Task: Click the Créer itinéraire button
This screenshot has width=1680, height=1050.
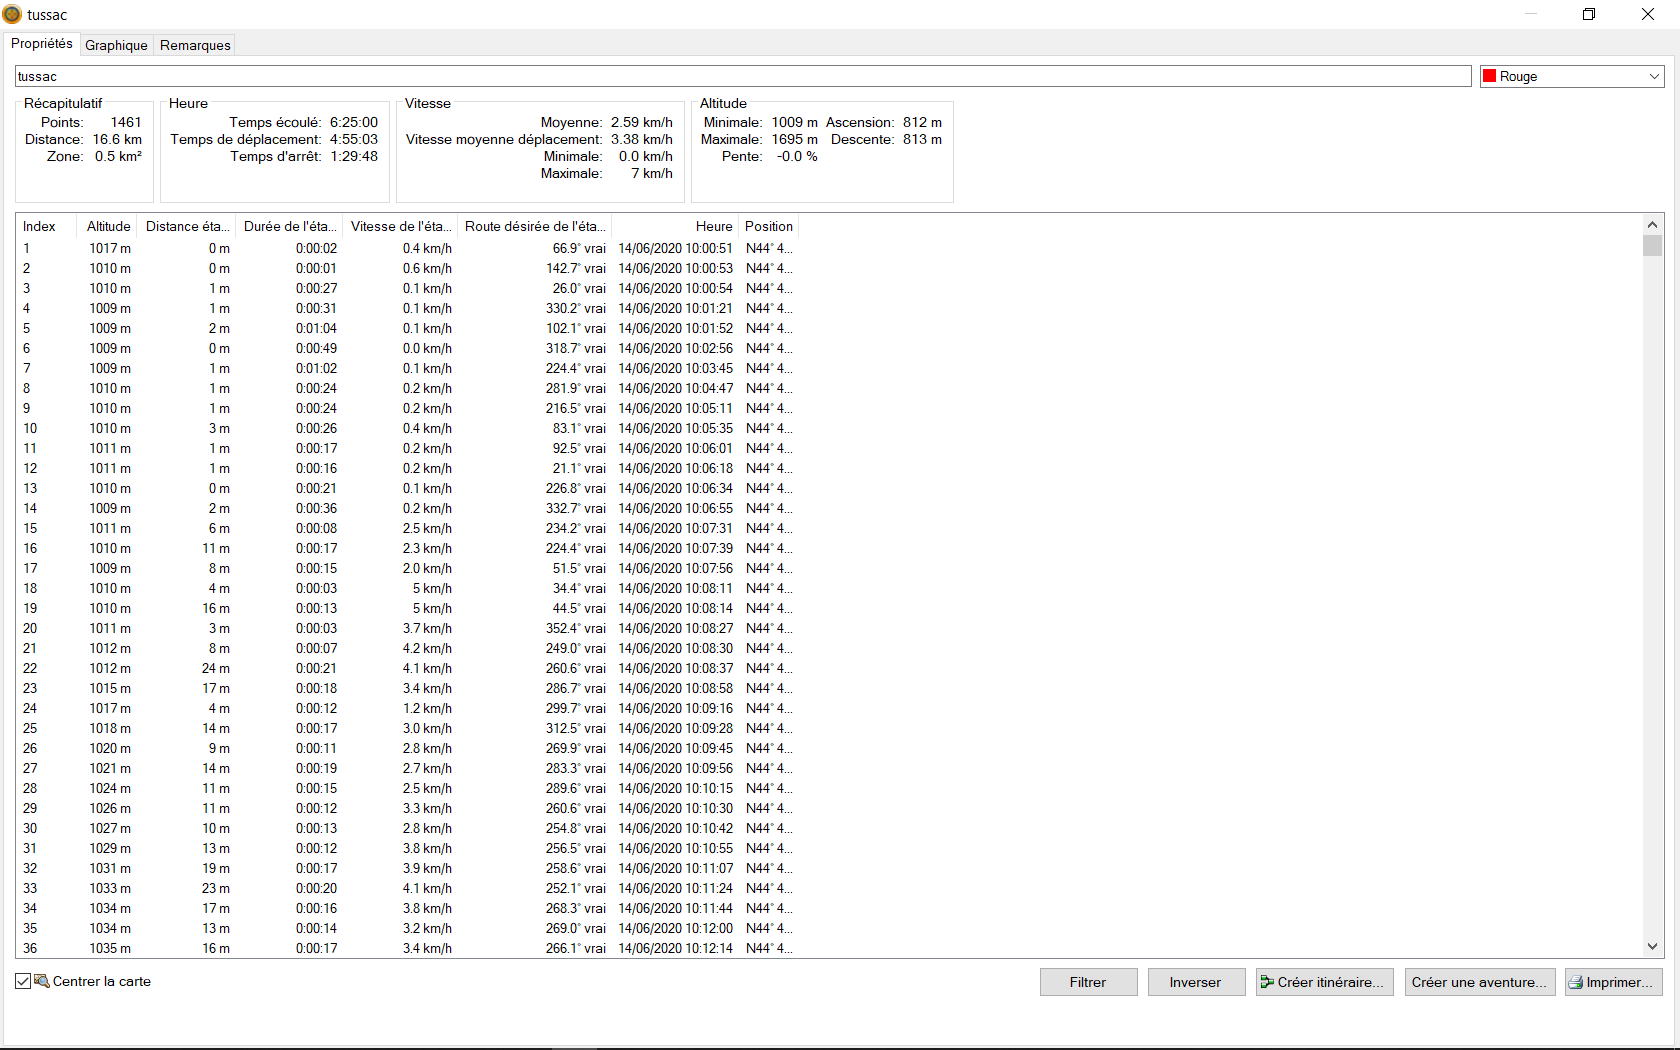Action: (1324, 982)
